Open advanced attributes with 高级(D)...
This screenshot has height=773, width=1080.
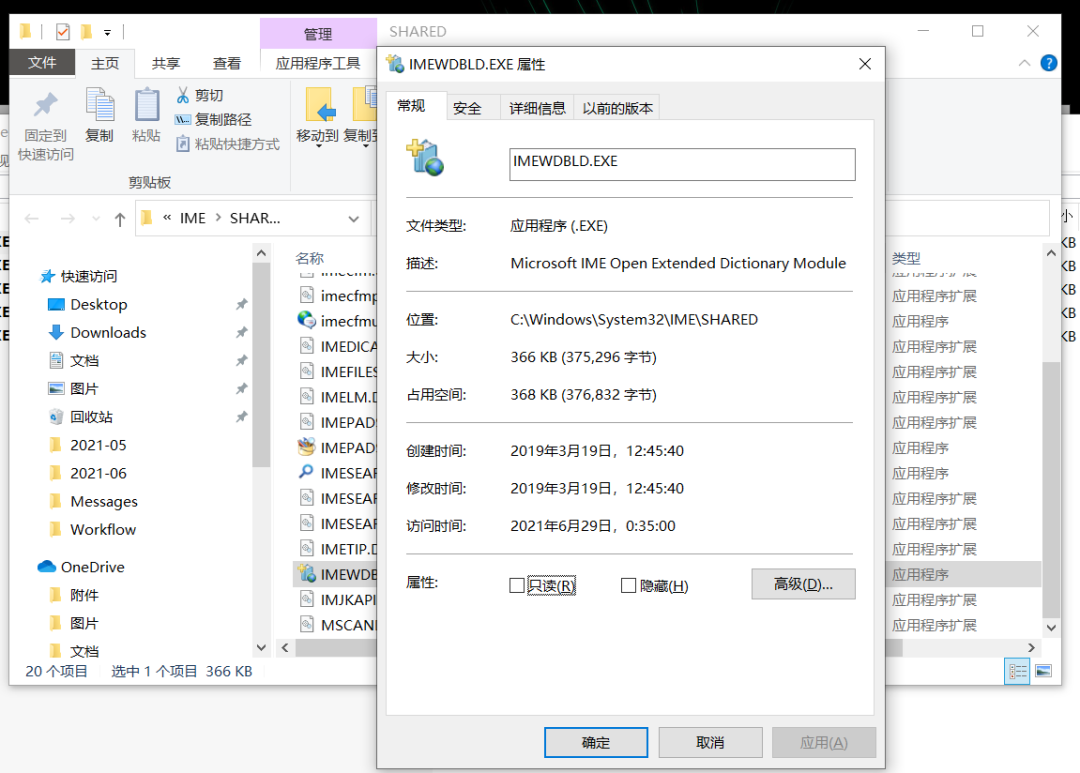click(x=803, y=584)
